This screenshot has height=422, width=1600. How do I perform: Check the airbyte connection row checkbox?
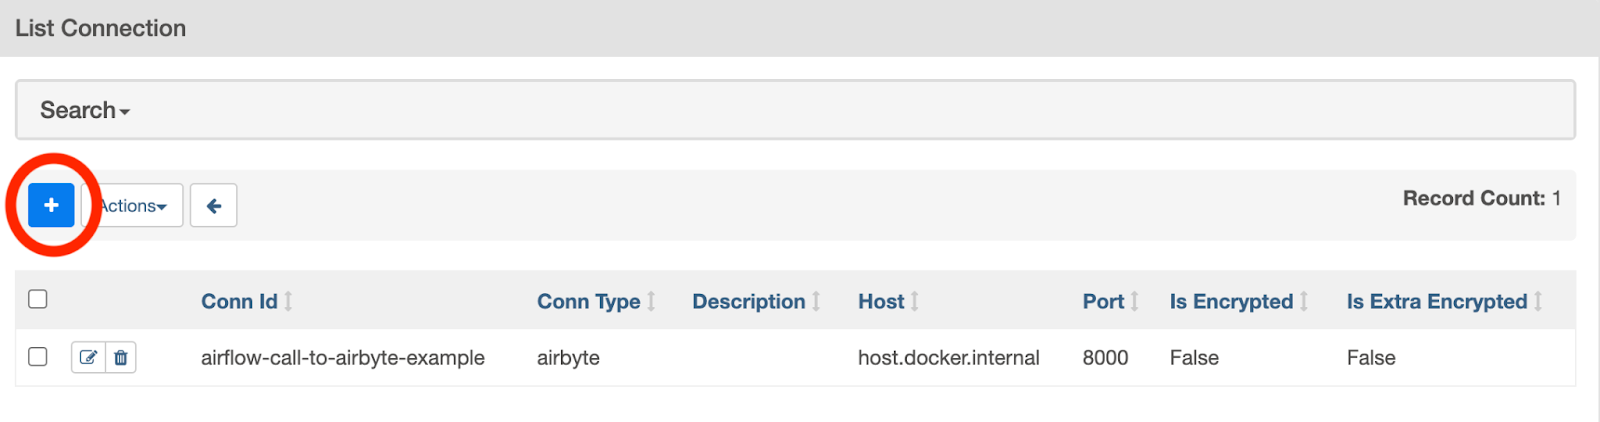38,357
